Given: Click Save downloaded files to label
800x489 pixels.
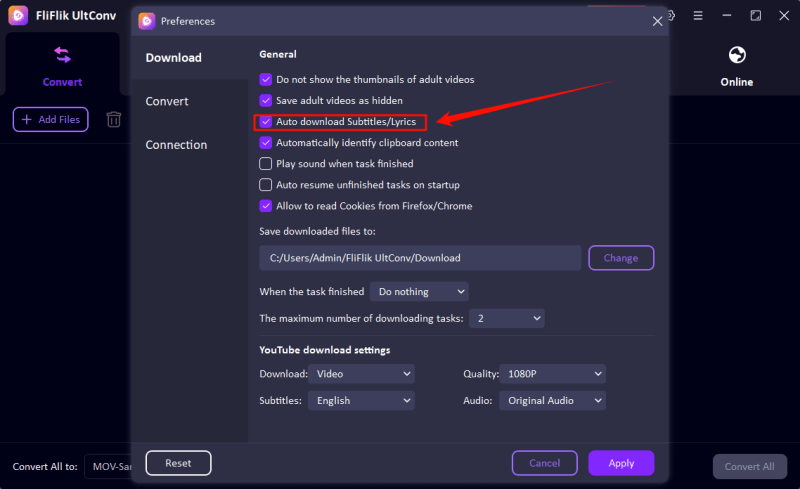Looking at the screenshot, I should coord(317,231).
